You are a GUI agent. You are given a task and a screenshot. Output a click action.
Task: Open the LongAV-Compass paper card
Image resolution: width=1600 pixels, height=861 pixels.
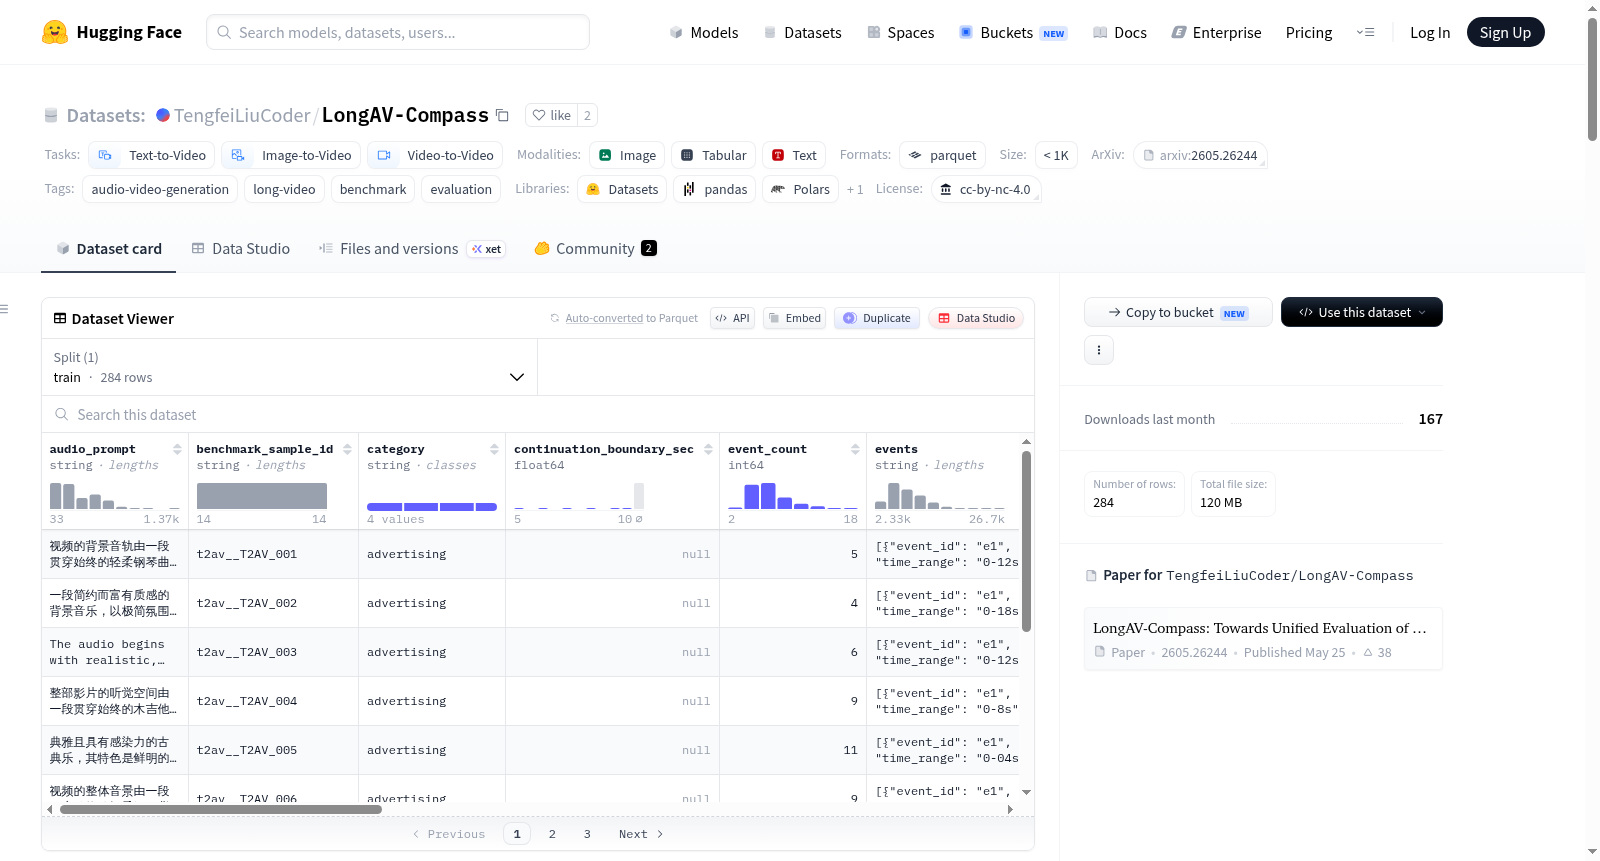[x=1263, y=639]
